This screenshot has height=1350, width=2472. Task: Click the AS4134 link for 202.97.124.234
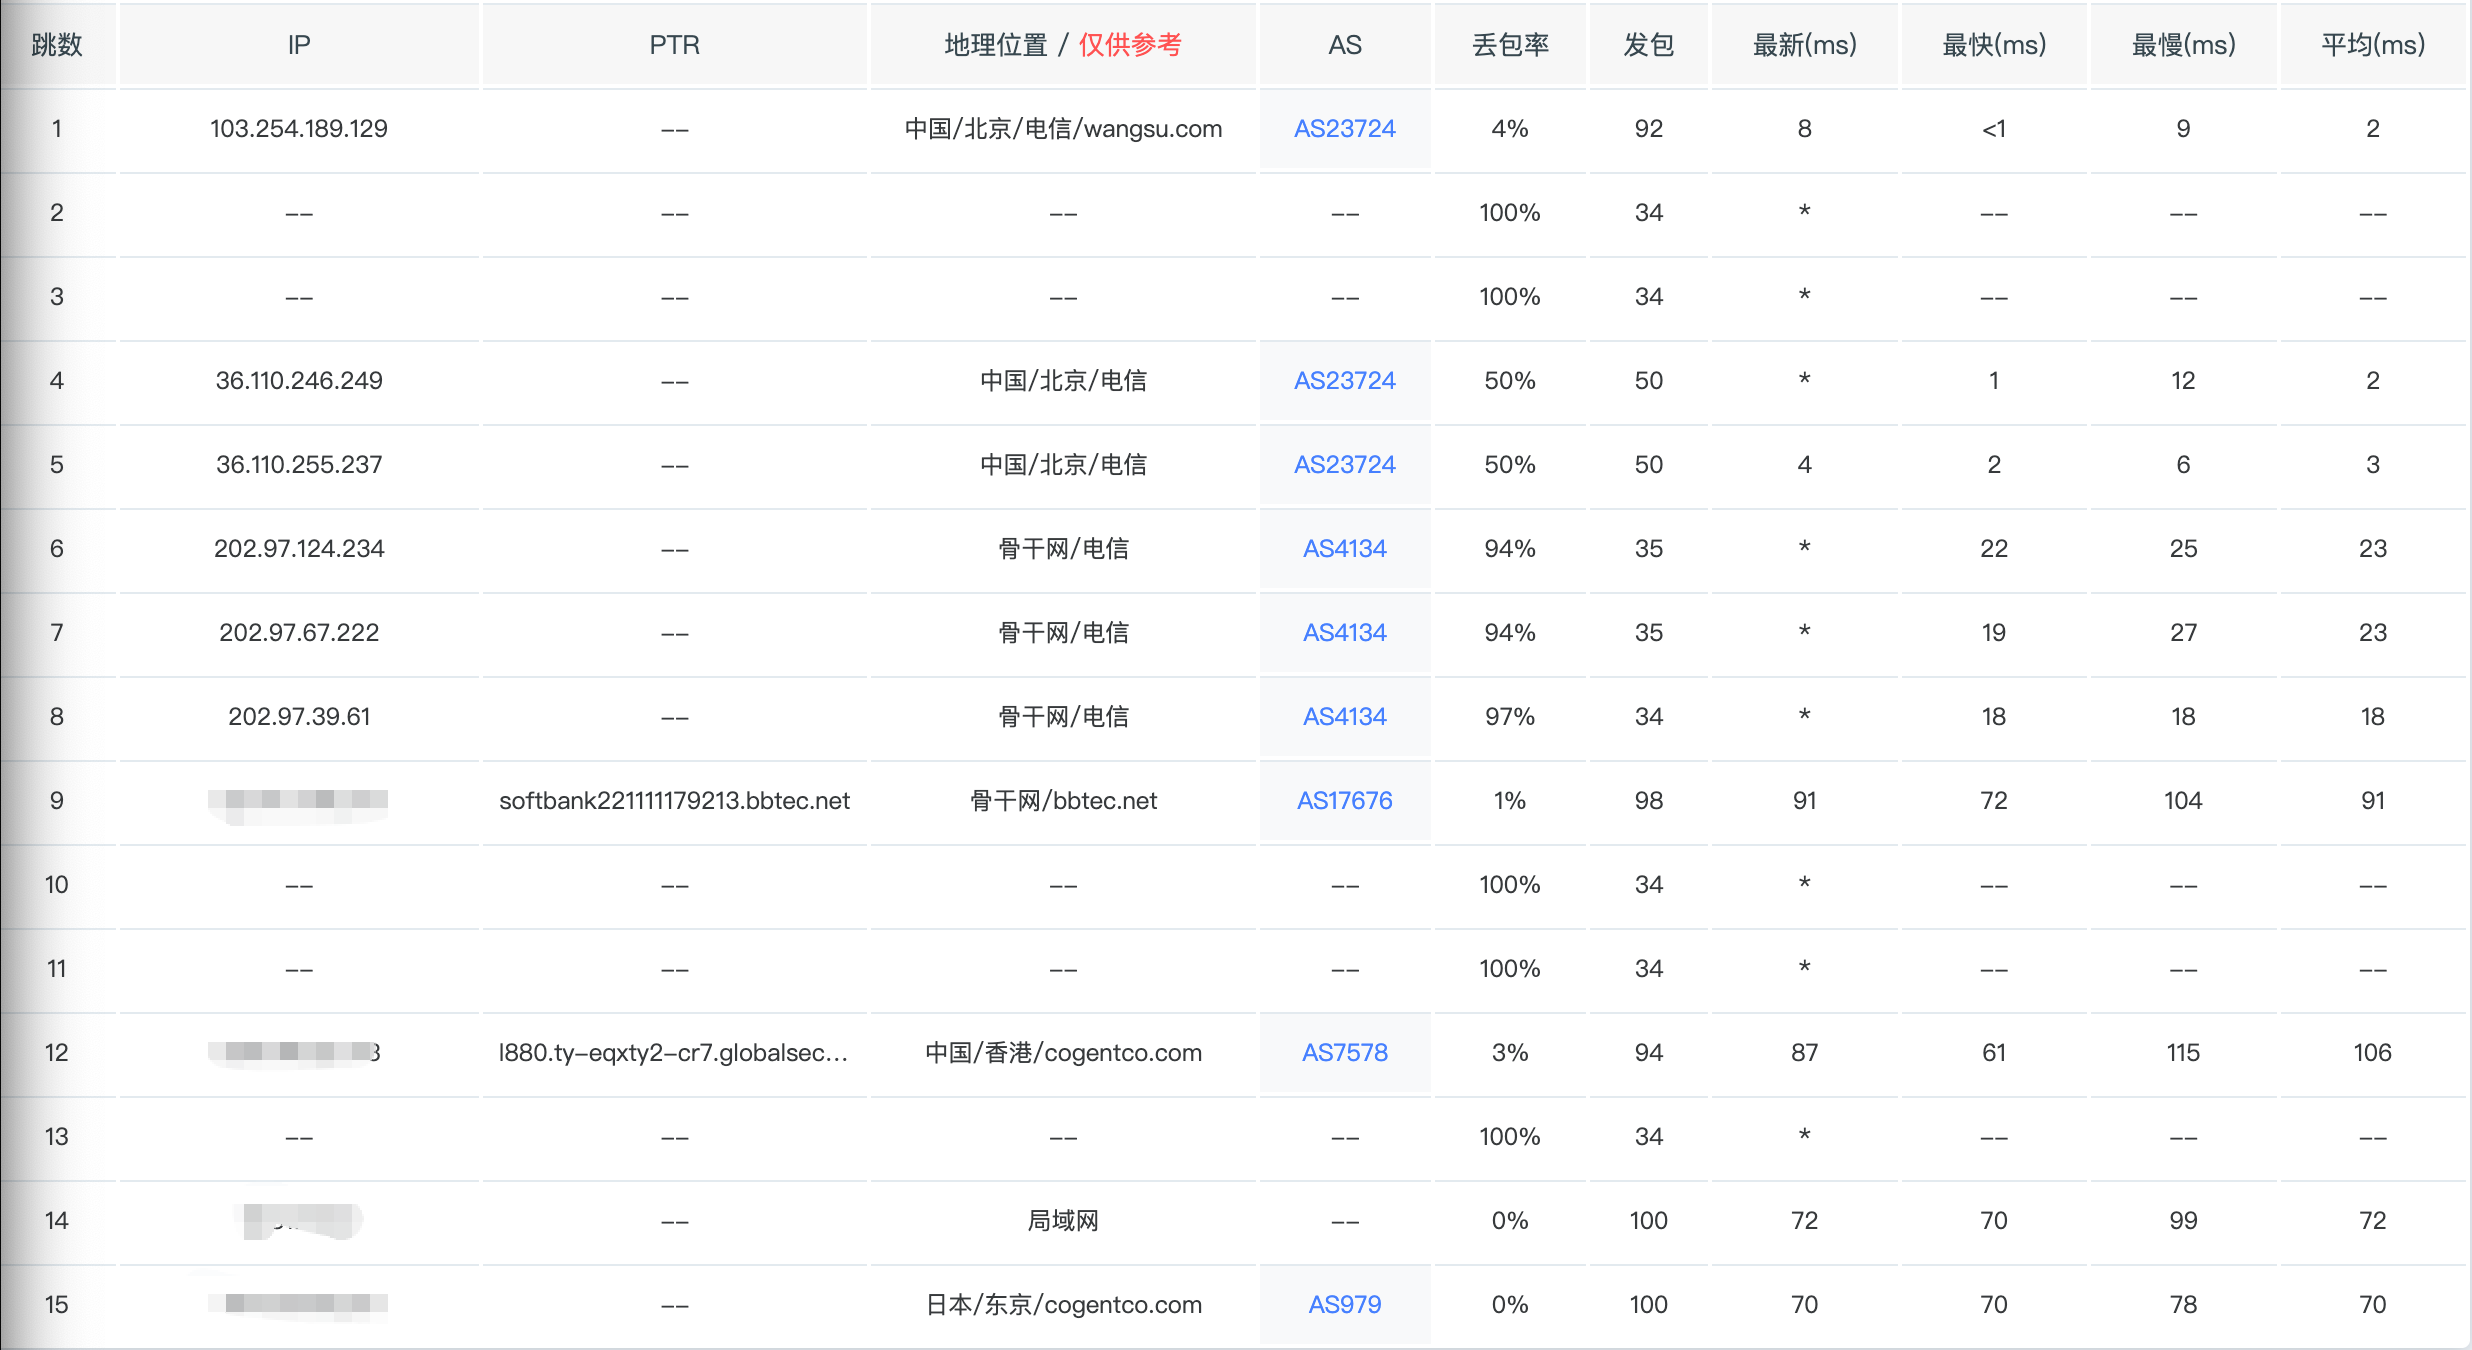[1344, 549]
